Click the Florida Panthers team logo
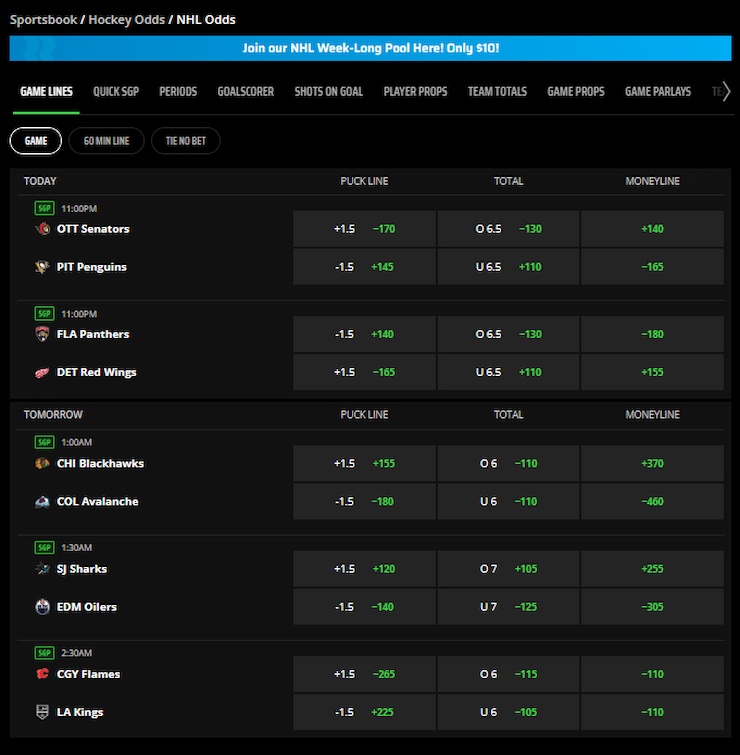The height and width of the screenshot is (755, 740). [x=42, y=334]
